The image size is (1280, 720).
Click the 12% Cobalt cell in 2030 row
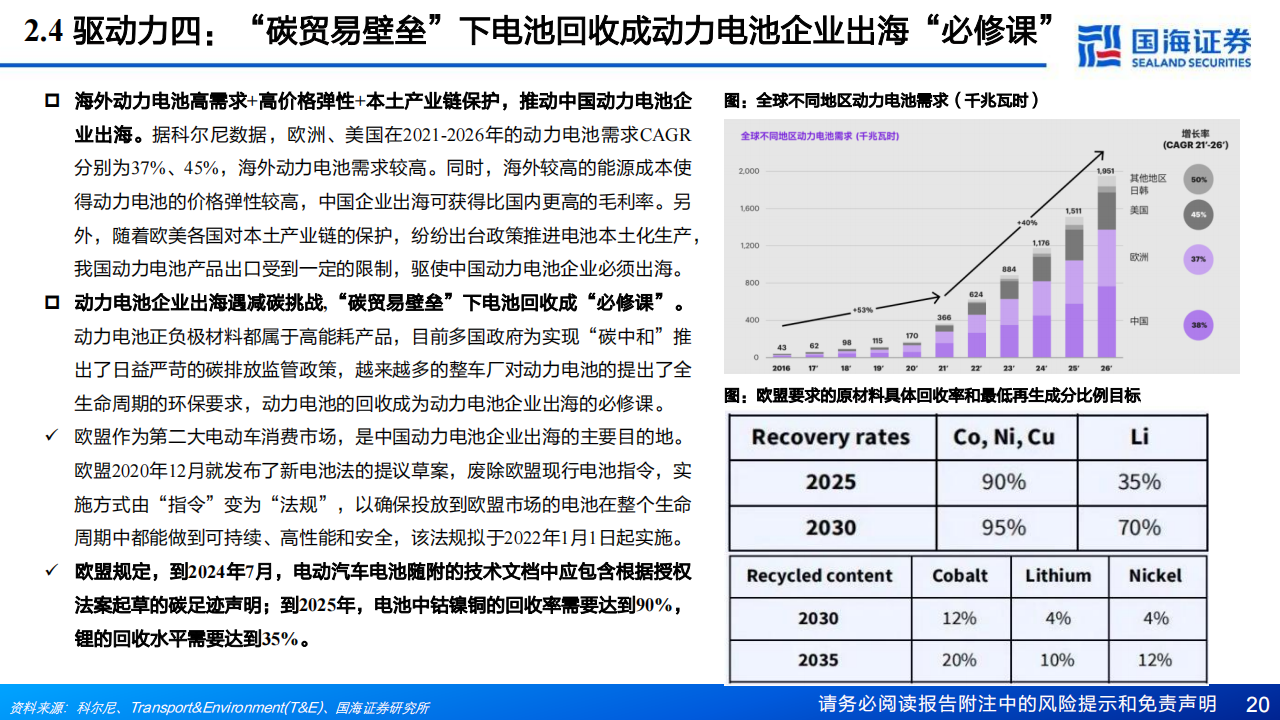click(959, 619)
